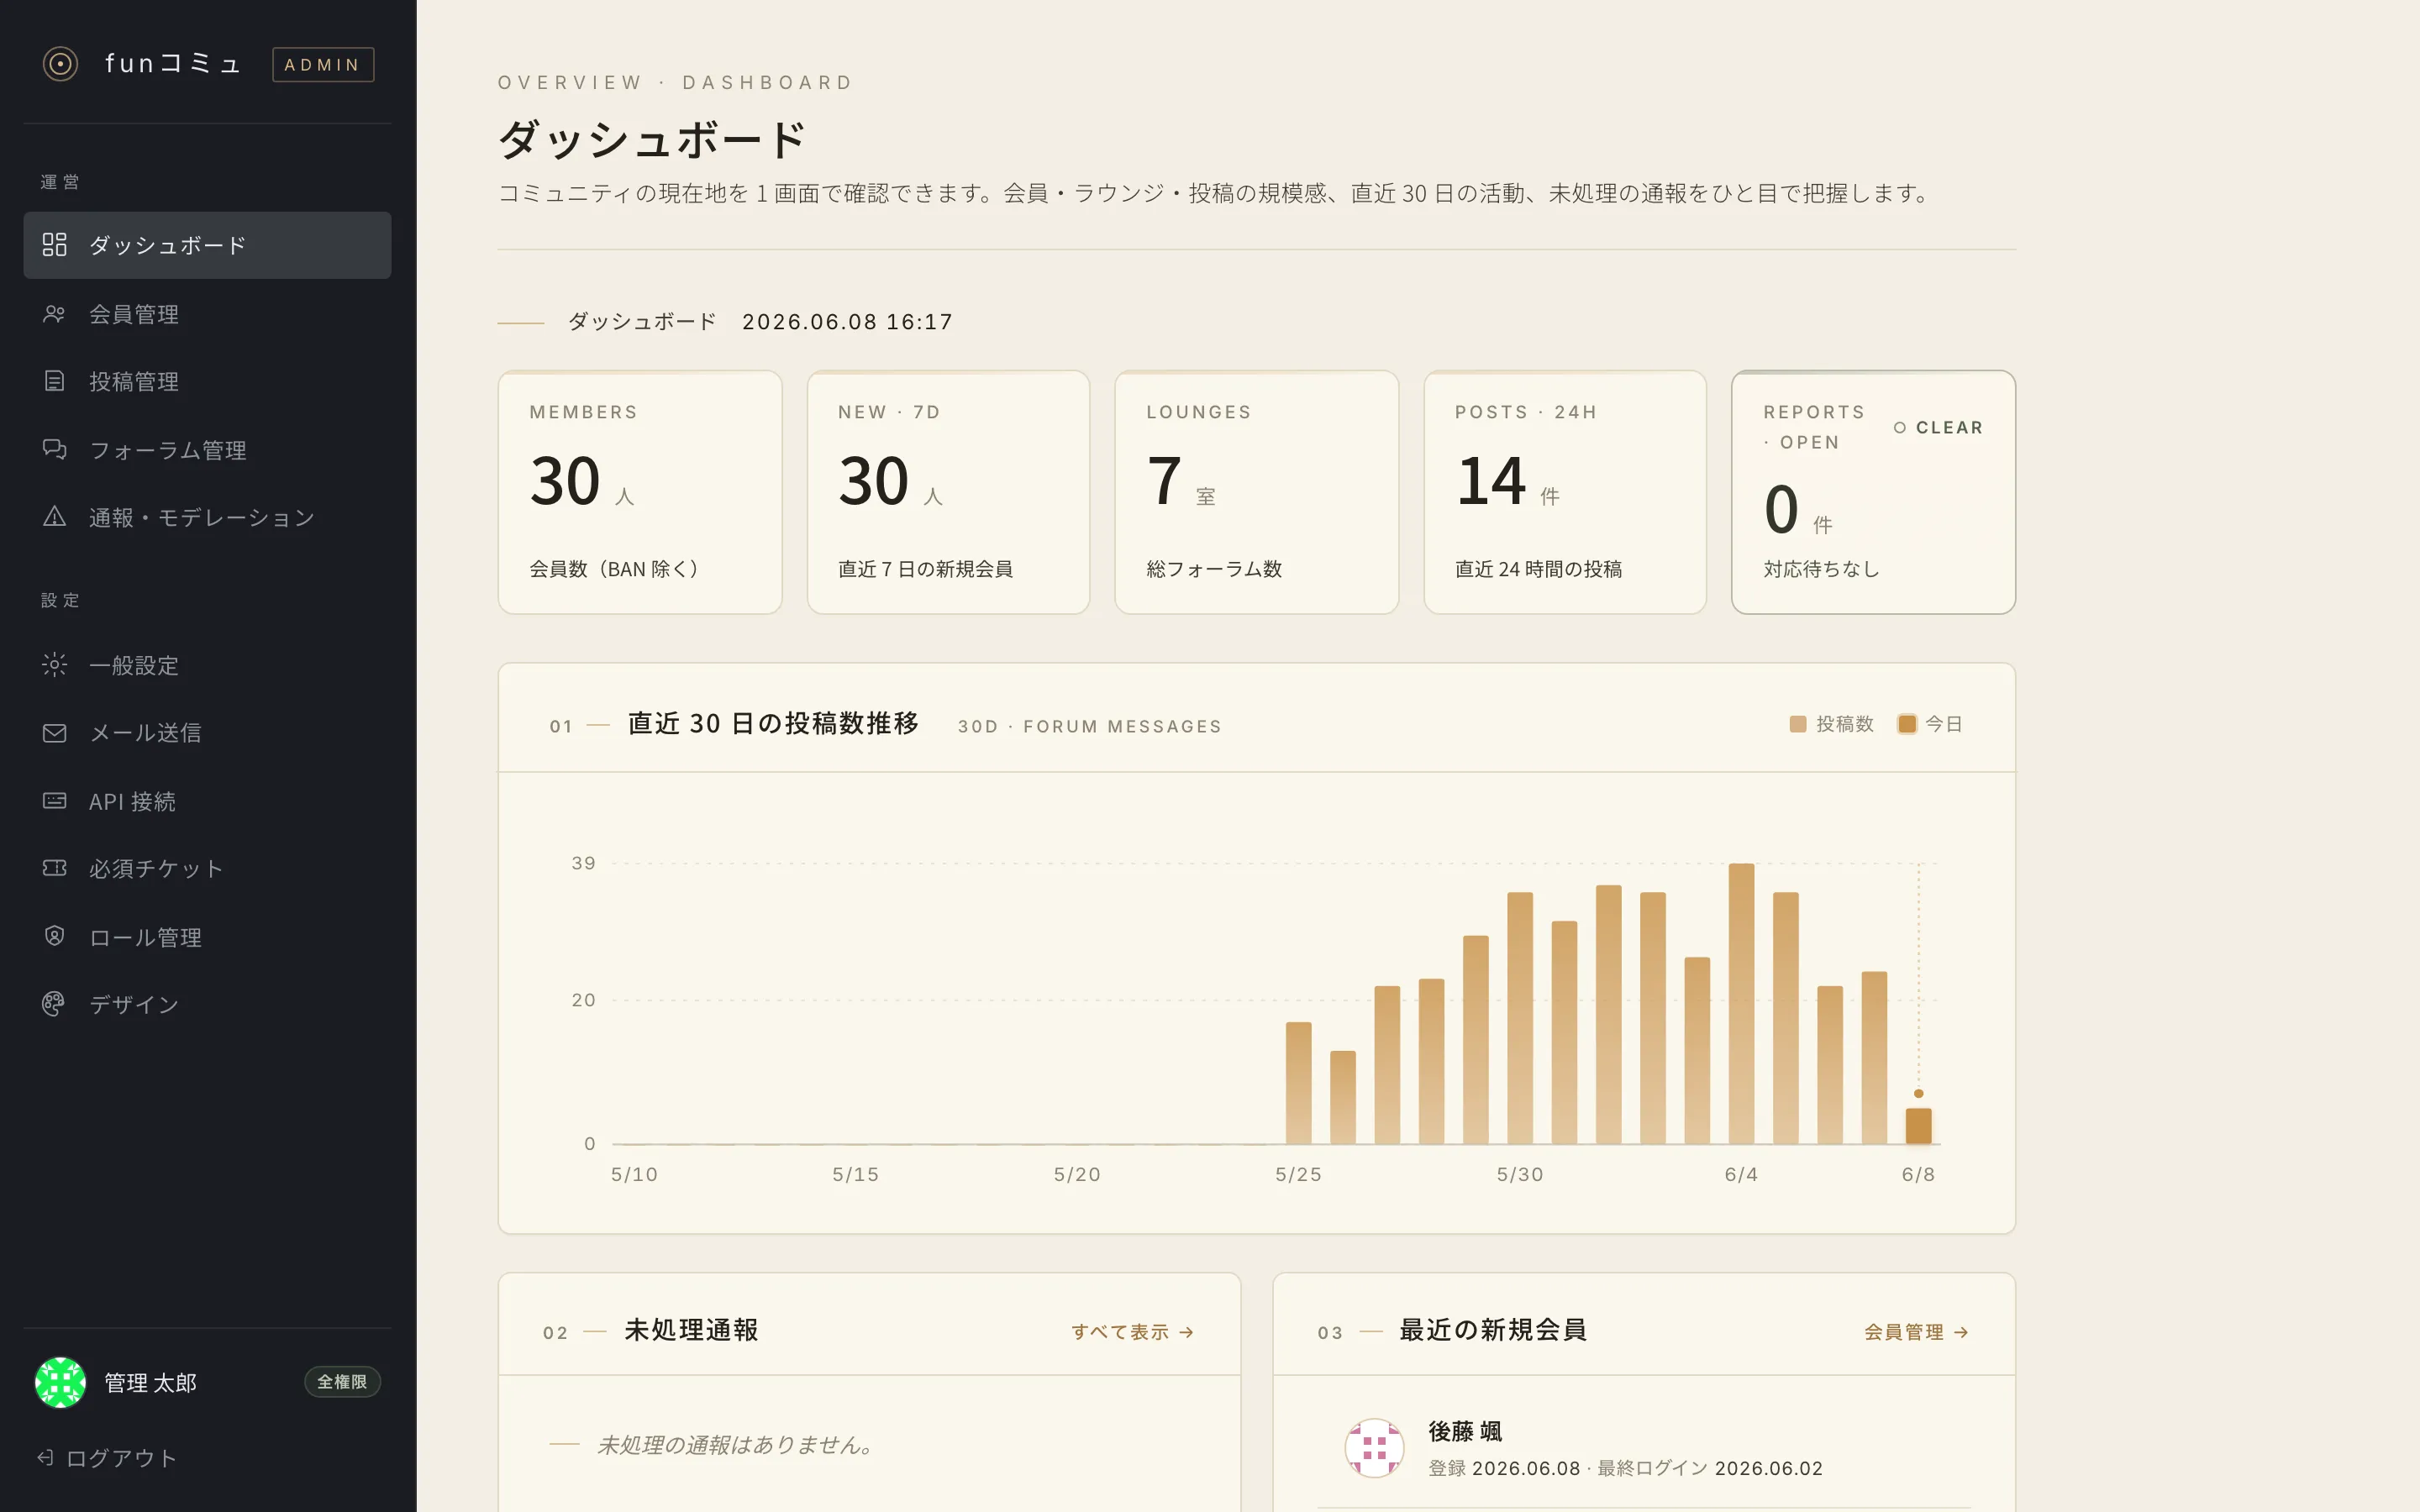Click the 会員管理 people icon
The height and width of the screenshot is (1512, 2420).
pos(54,314)
